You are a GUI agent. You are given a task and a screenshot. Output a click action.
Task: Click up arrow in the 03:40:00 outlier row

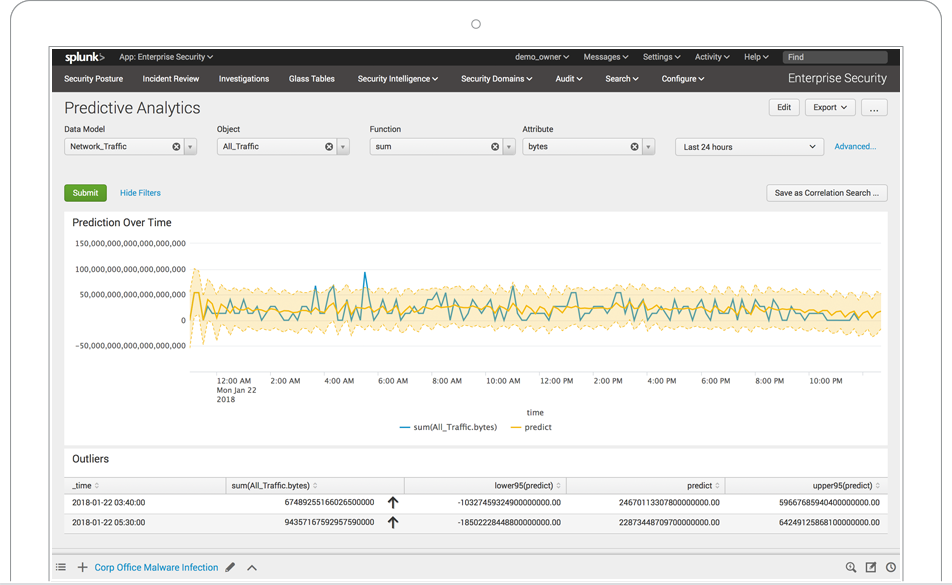tap(393, 502)
